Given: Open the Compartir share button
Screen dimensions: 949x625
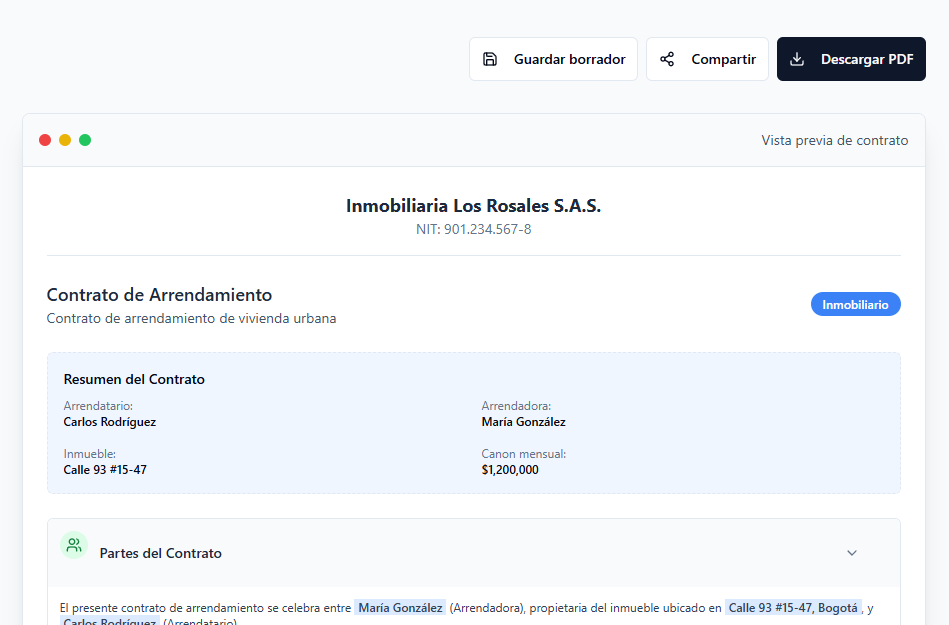Looking at the screenshot, I should pyautogui.click(x=707, y=59).
